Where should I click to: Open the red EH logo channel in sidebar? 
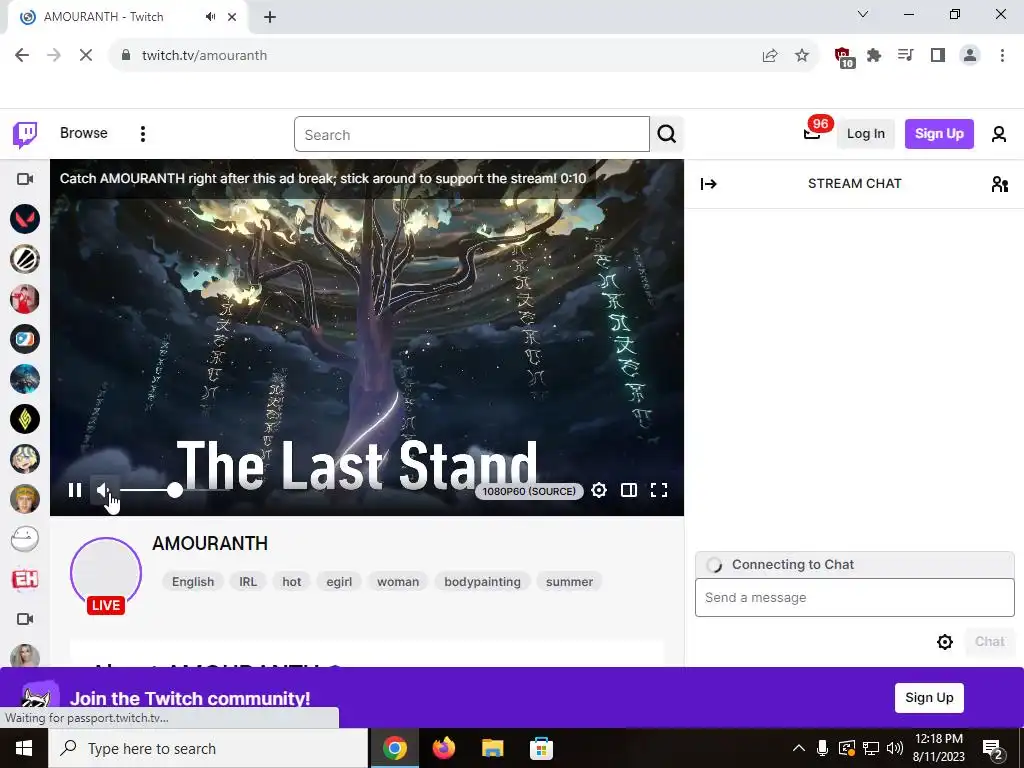pos(25,579)
